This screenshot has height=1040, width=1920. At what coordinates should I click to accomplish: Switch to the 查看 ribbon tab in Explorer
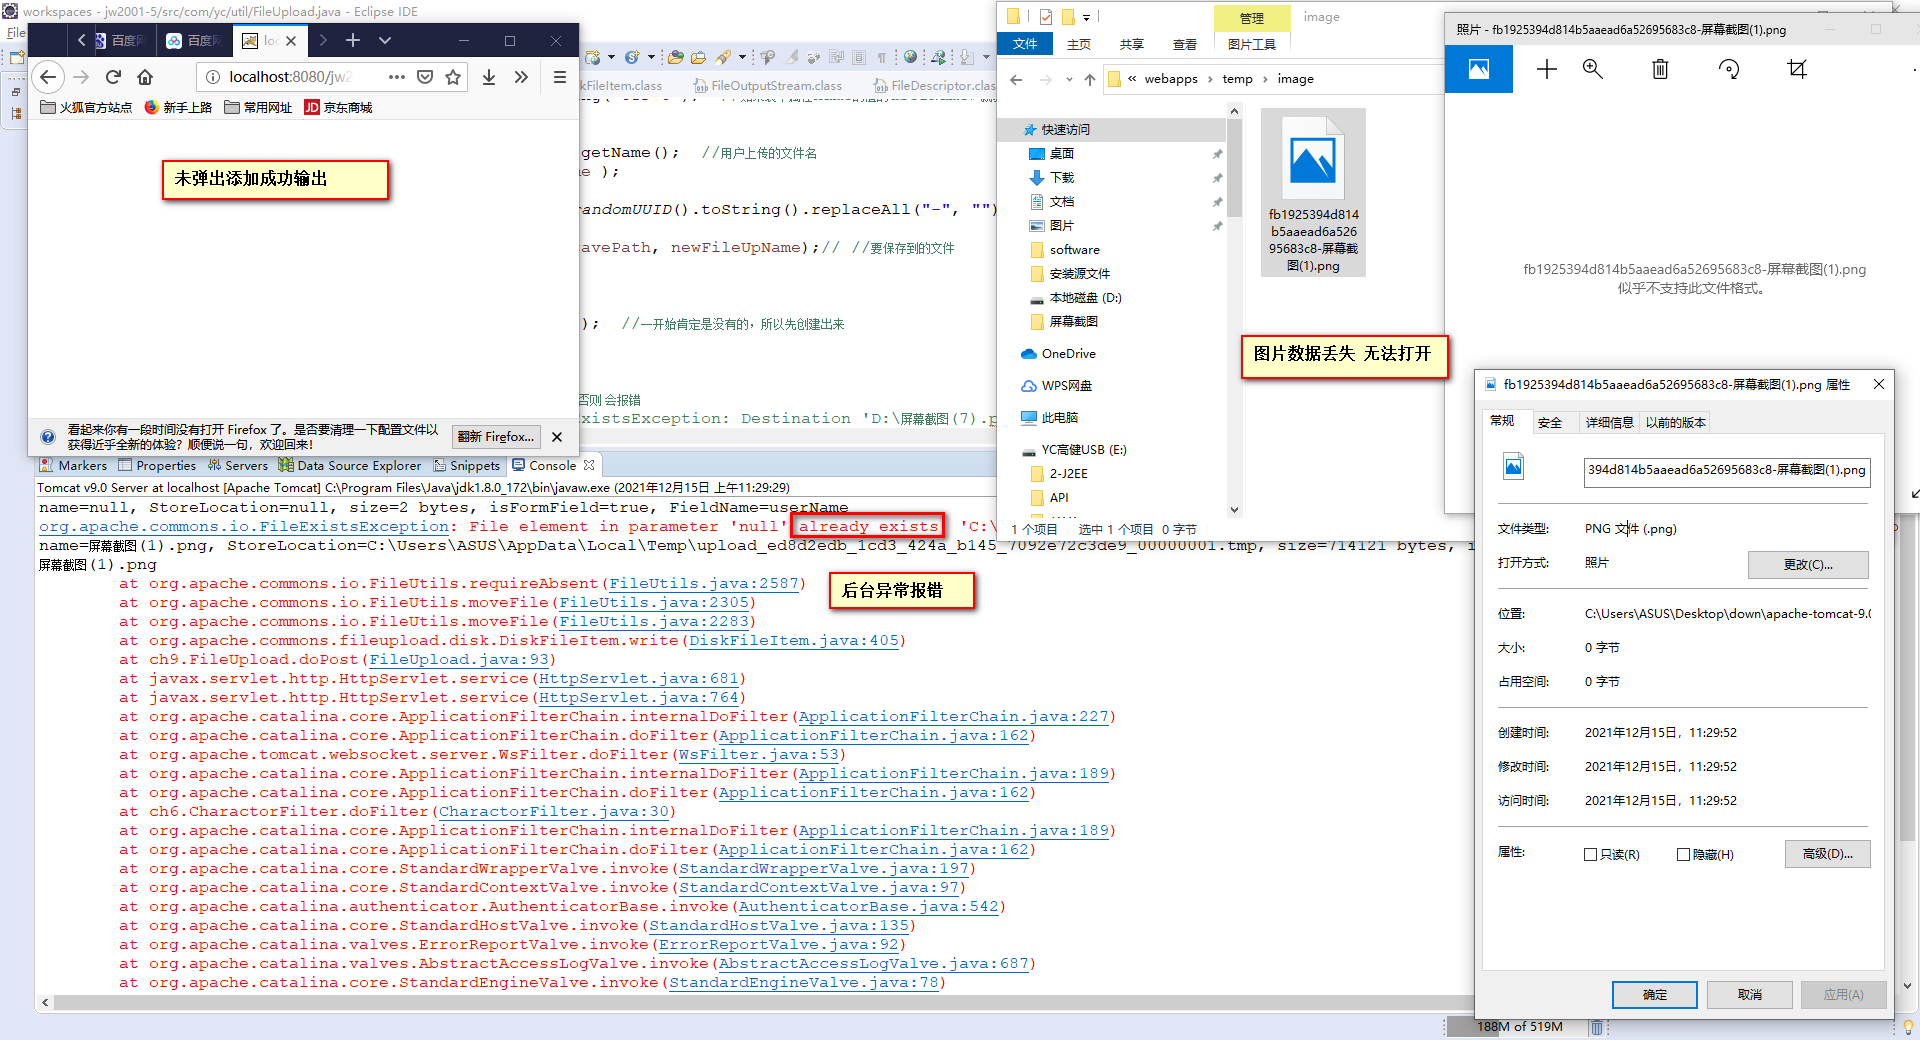click(1185, 44)
